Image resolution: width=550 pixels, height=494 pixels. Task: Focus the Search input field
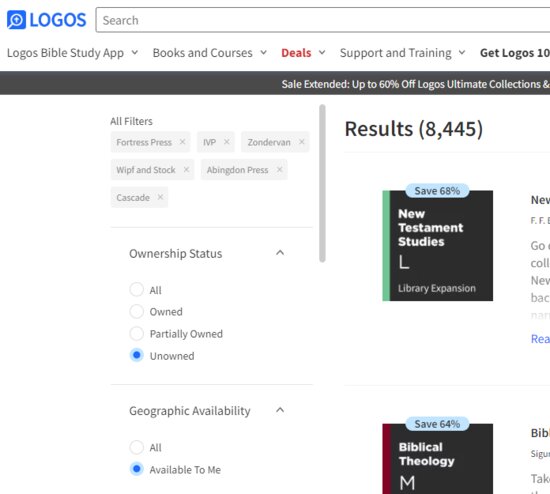point(323,20)
